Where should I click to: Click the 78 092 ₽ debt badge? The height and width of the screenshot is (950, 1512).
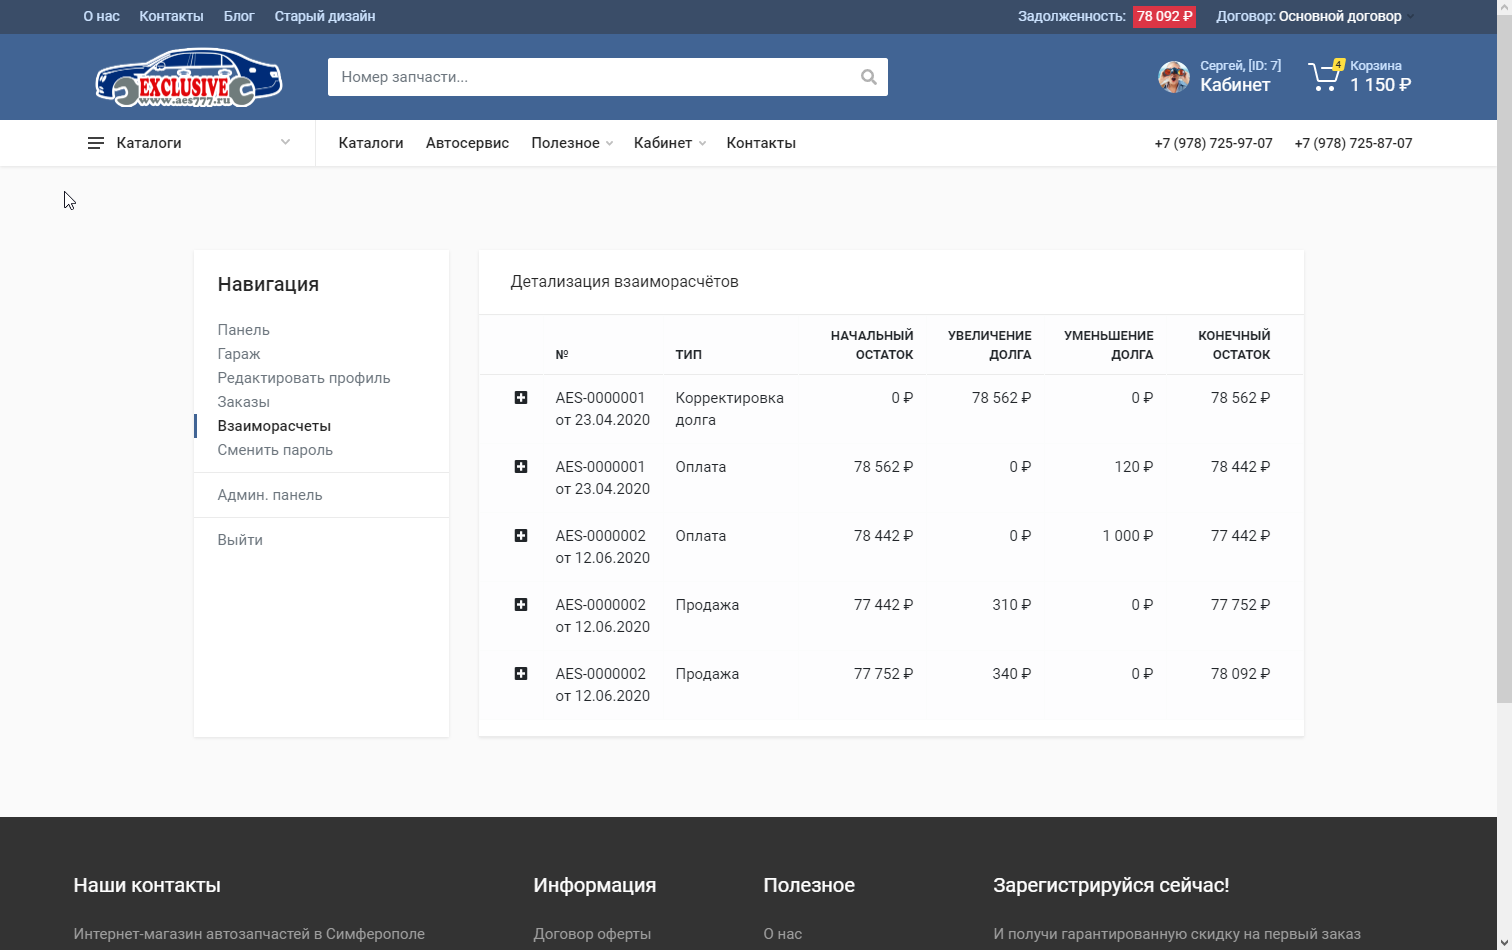pyautogui.click(x=1164, y=16)
